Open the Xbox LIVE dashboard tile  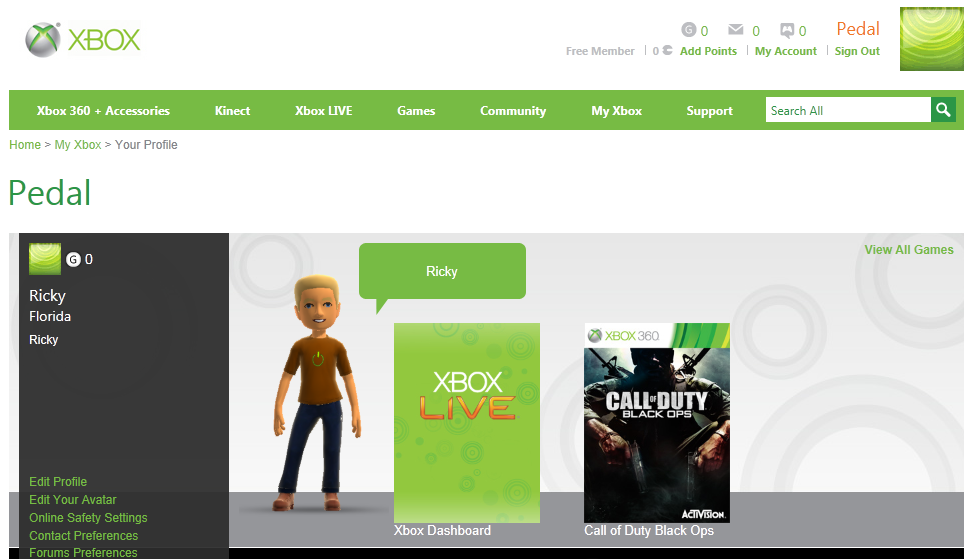coord(467,422)
